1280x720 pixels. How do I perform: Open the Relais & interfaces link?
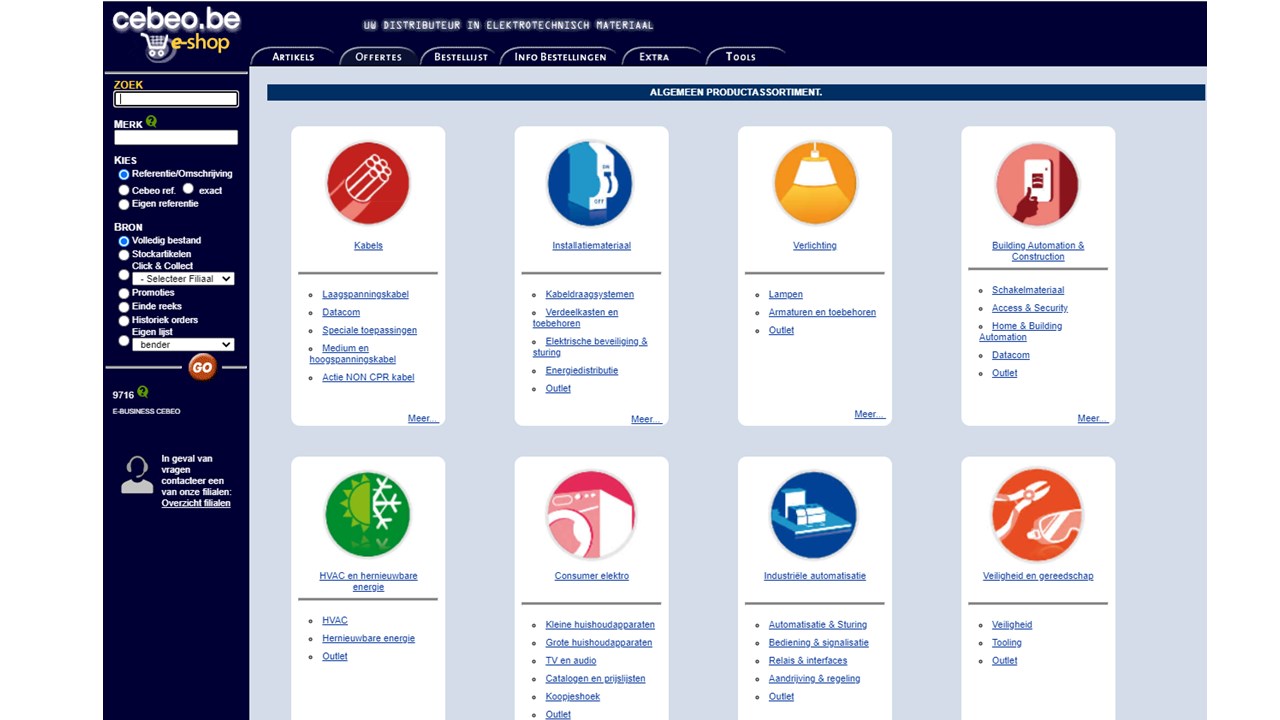[807, 660]
